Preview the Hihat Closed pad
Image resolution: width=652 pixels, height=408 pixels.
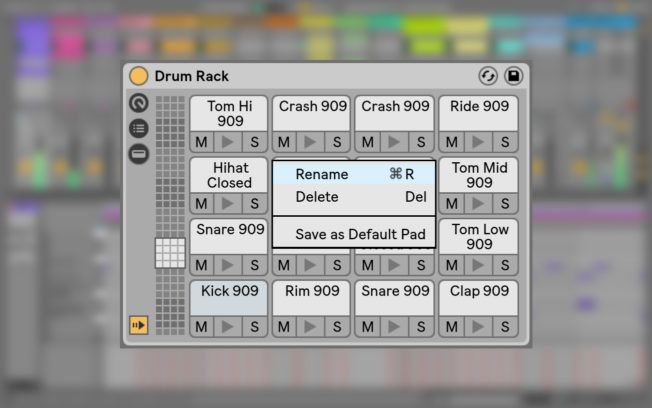[228, 203]
